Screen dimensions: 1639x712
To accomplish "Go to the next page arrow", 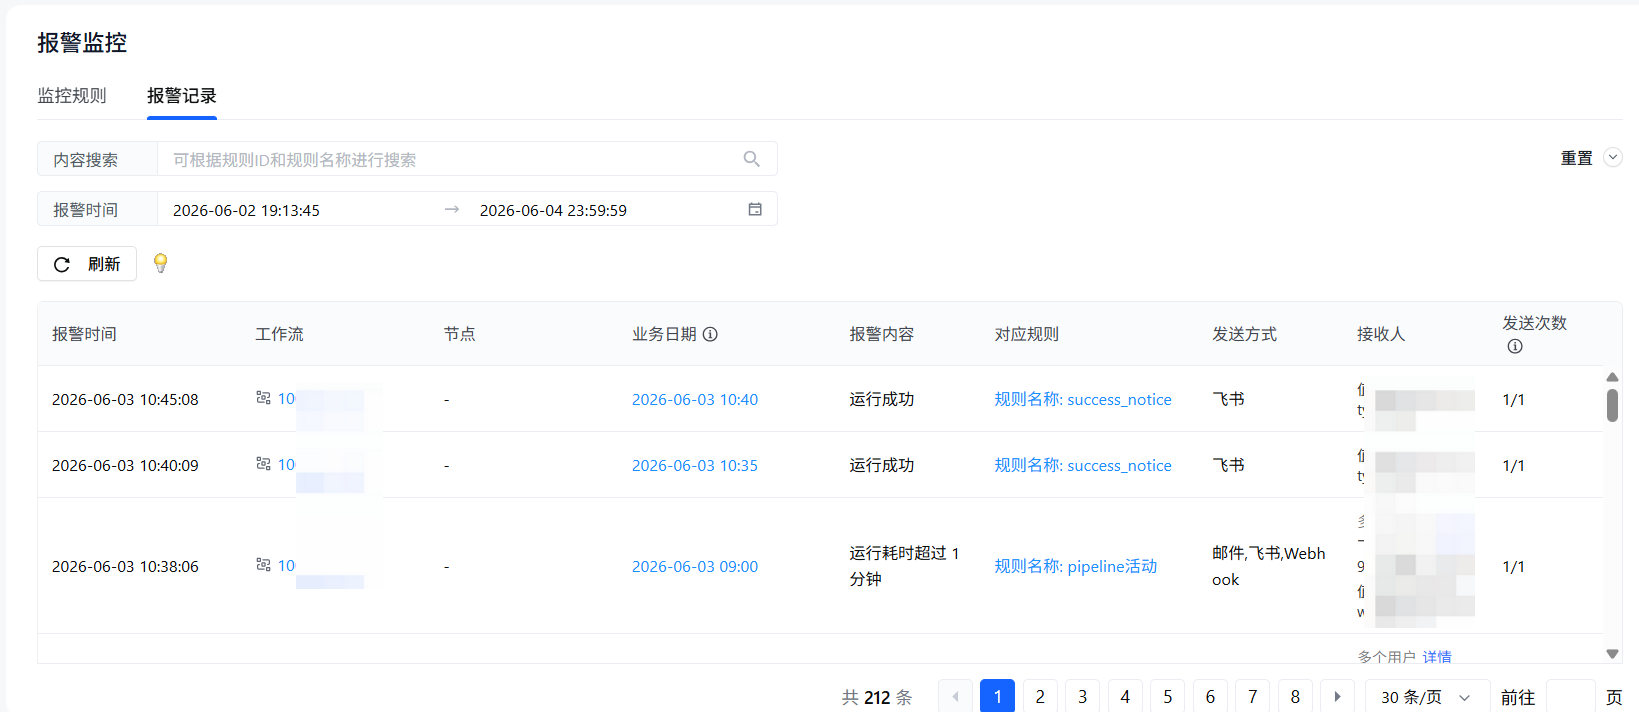I will pos(1337,697).
